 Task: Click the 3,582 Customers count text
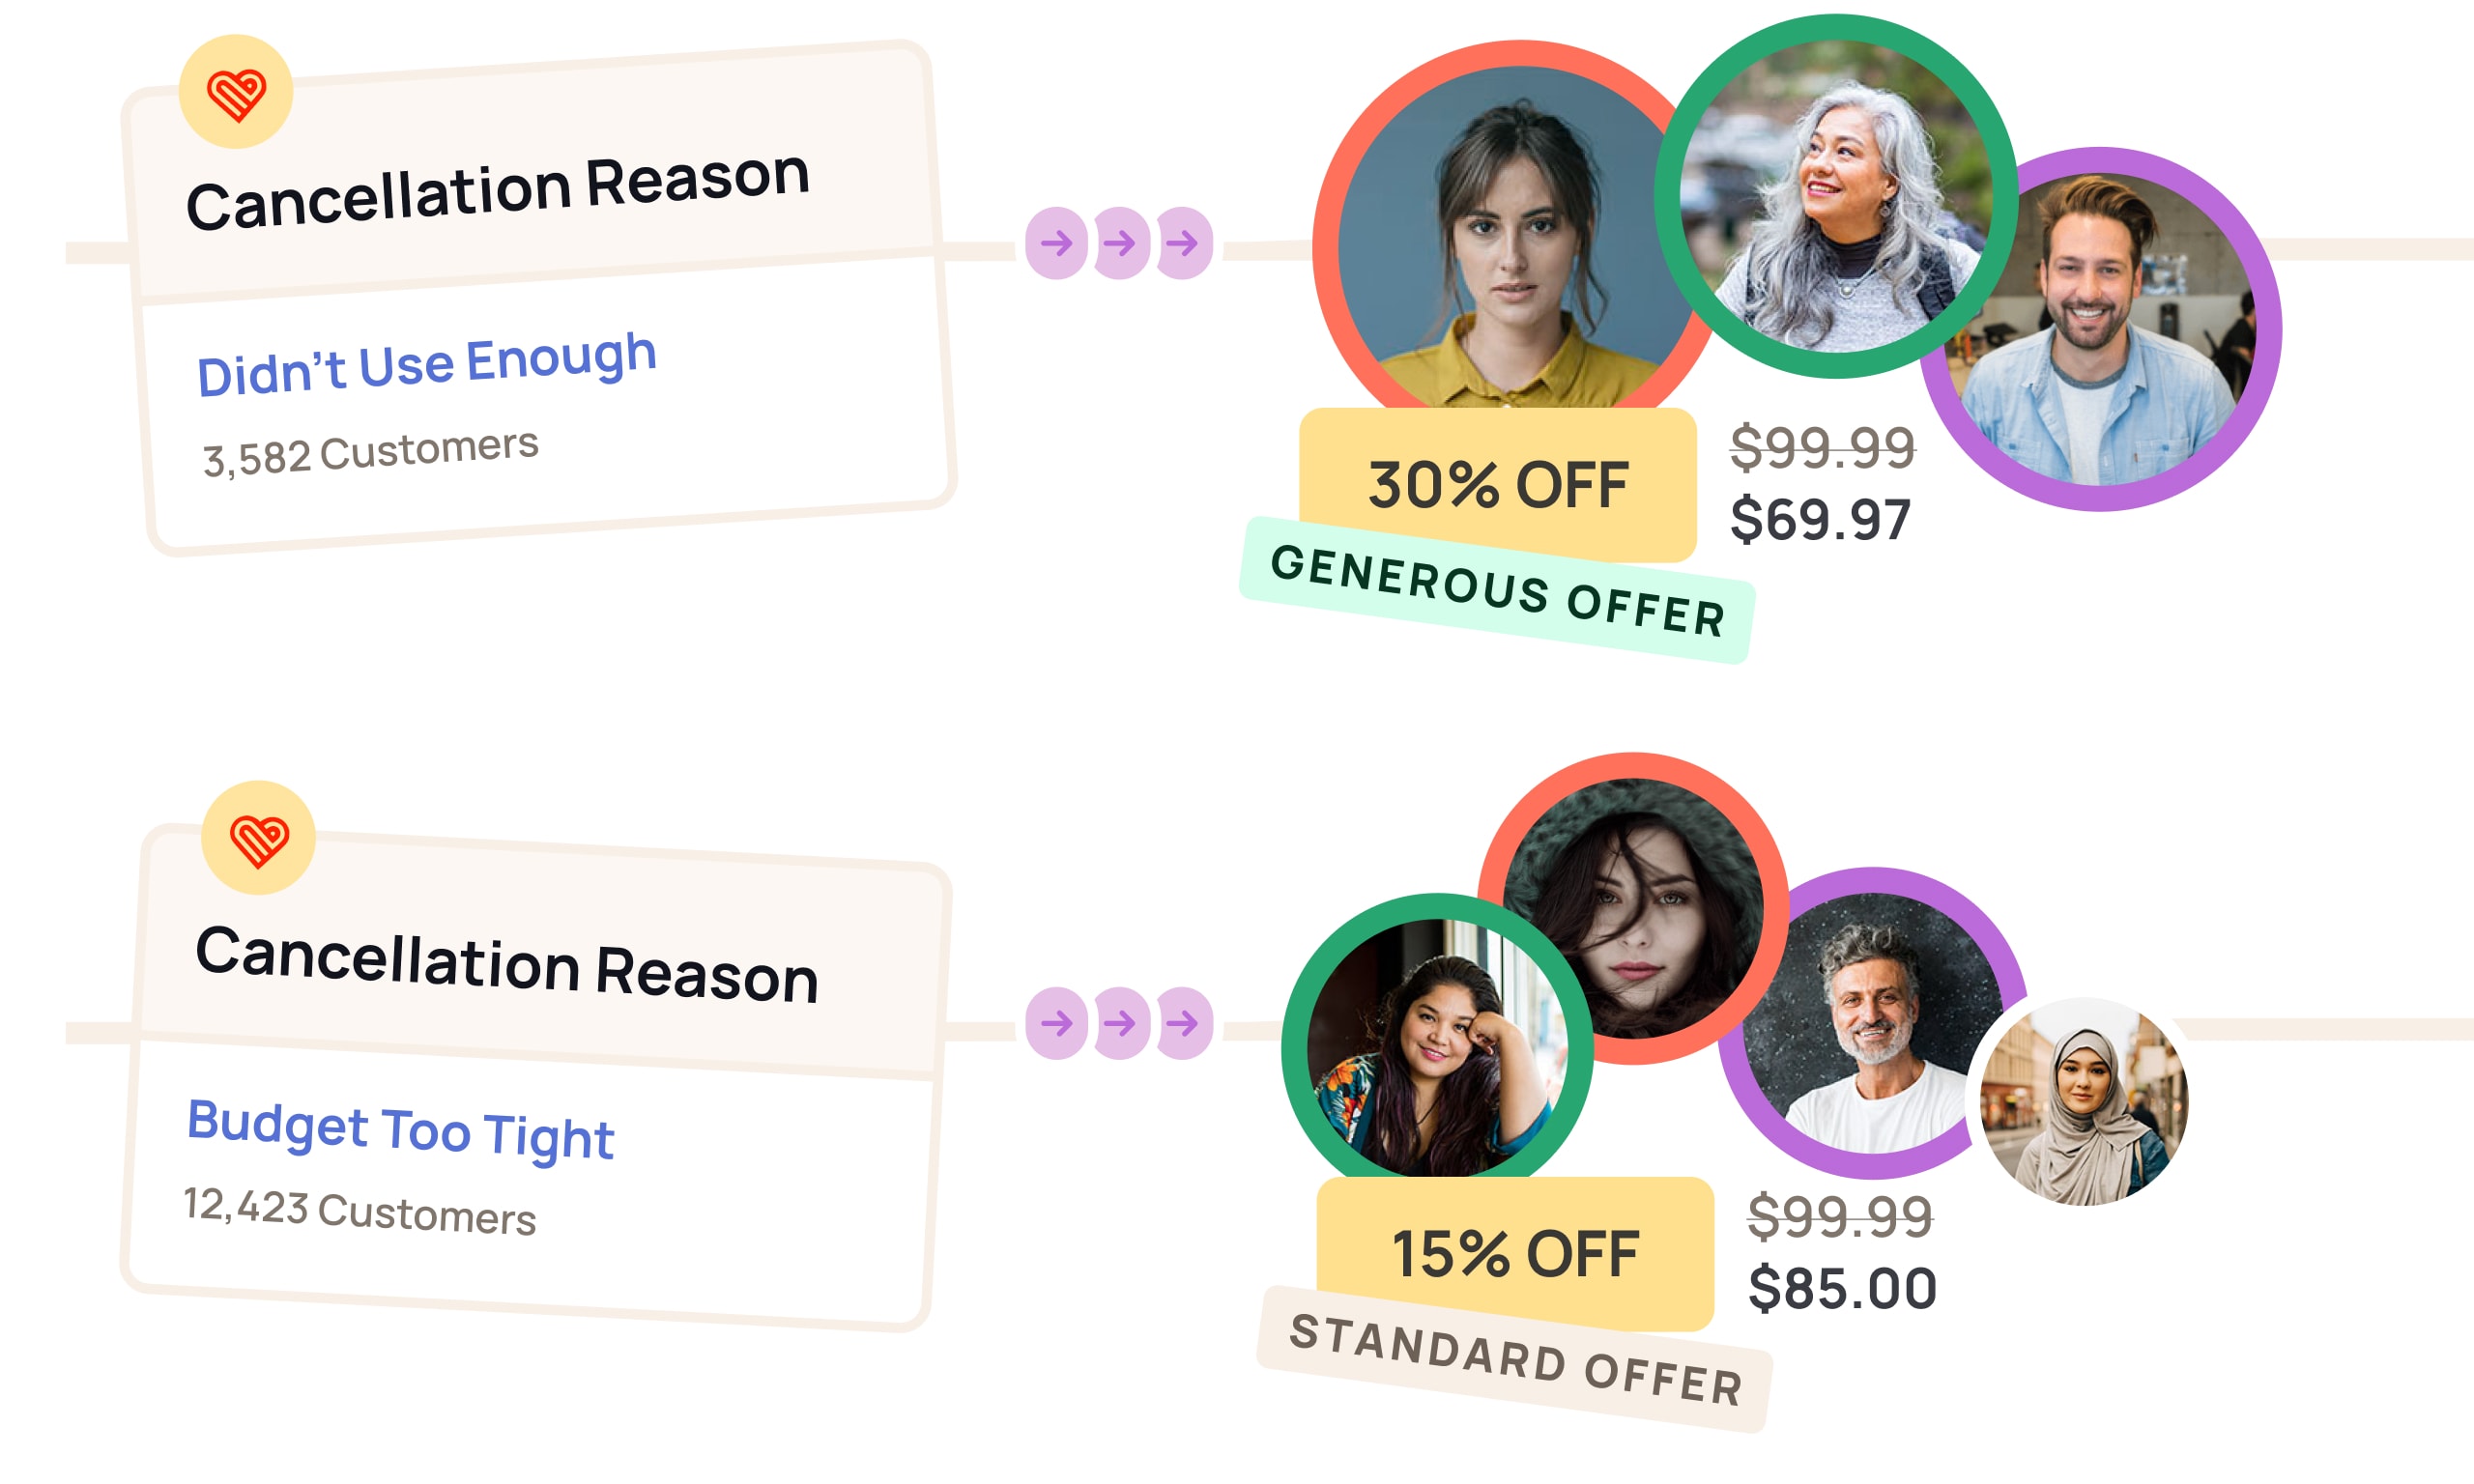(370, 452)
